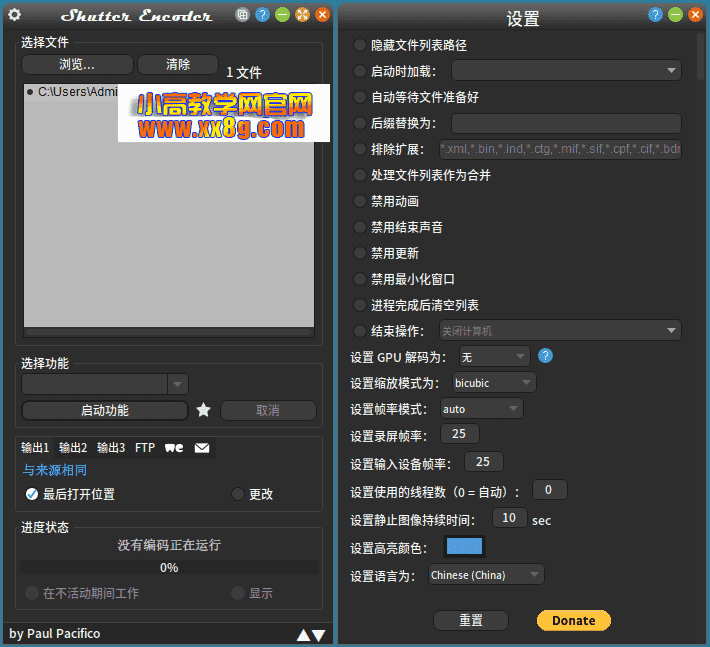Click the by Paul Pacifico credit text

(x=54, y=633)
